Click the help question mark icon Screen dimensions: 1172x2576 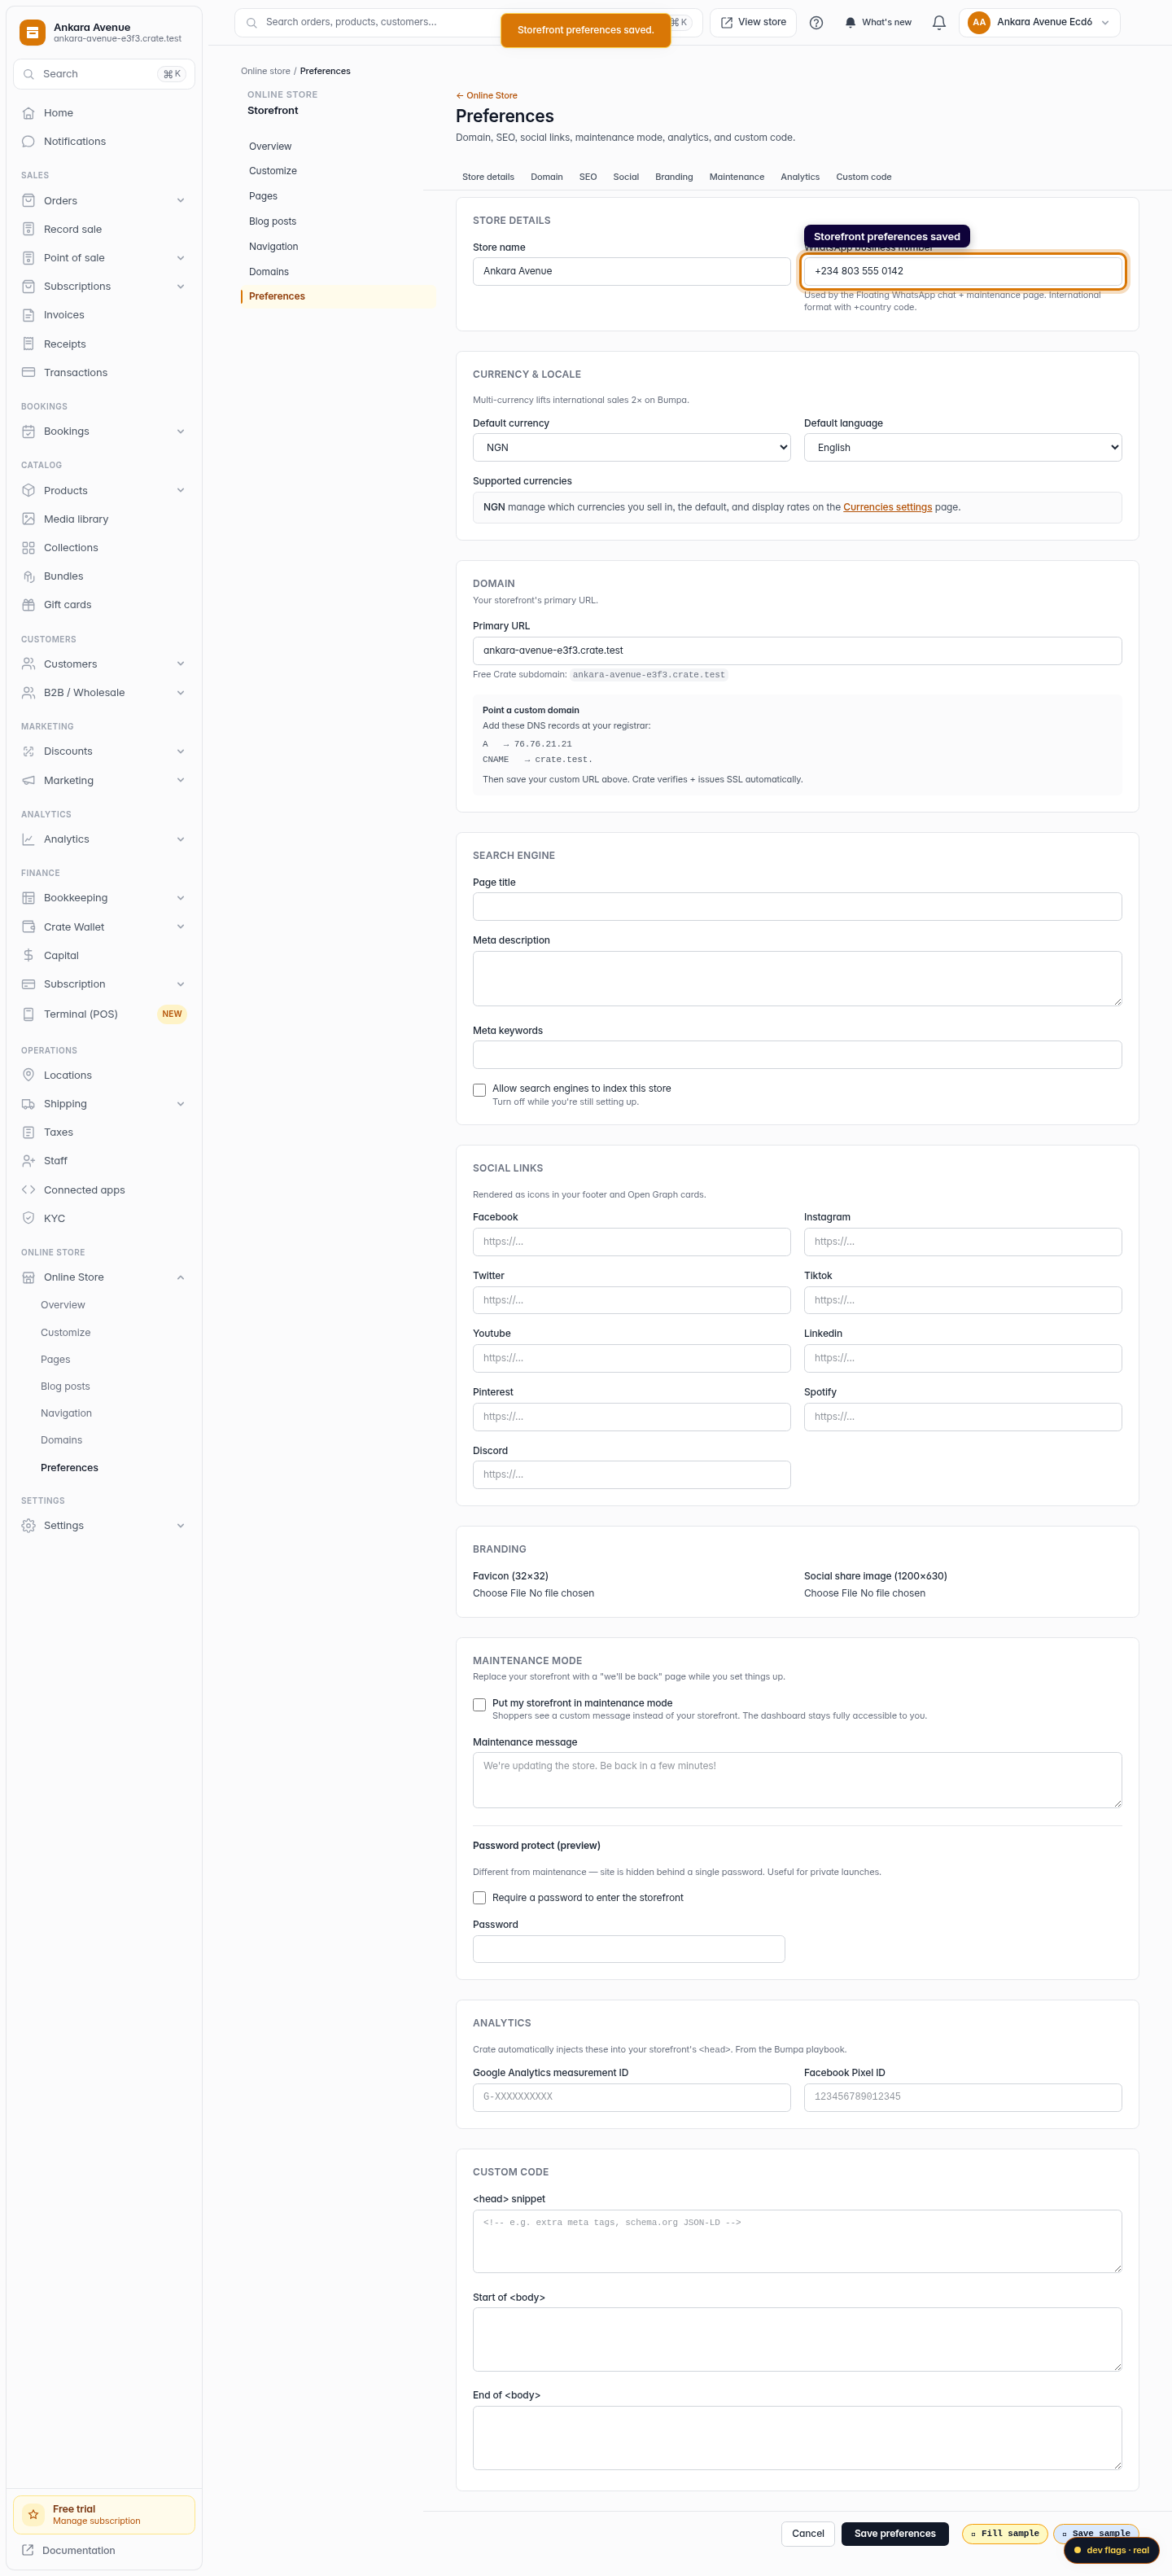[816, 22]
